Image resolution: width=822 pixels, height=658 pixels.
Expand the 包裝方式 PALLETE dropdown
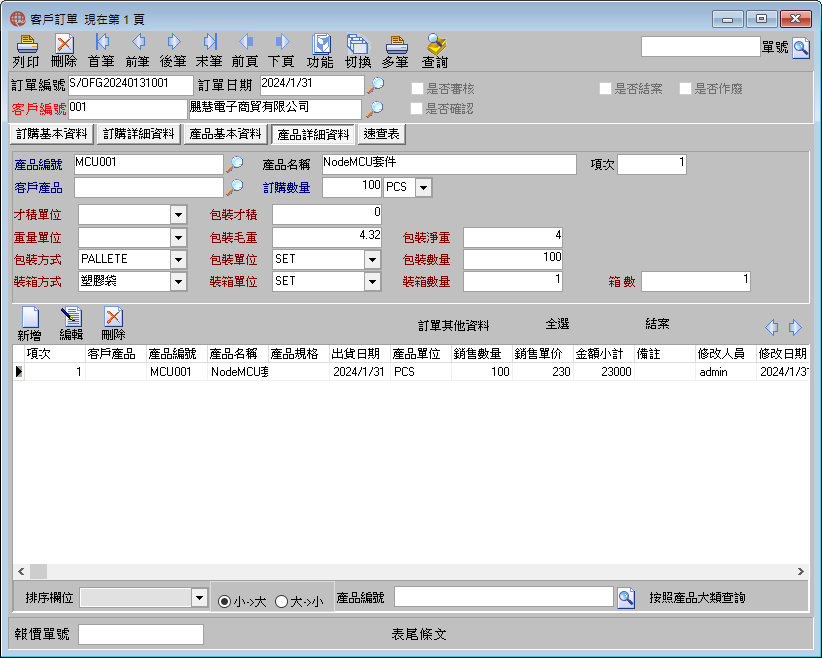point(178,260)
